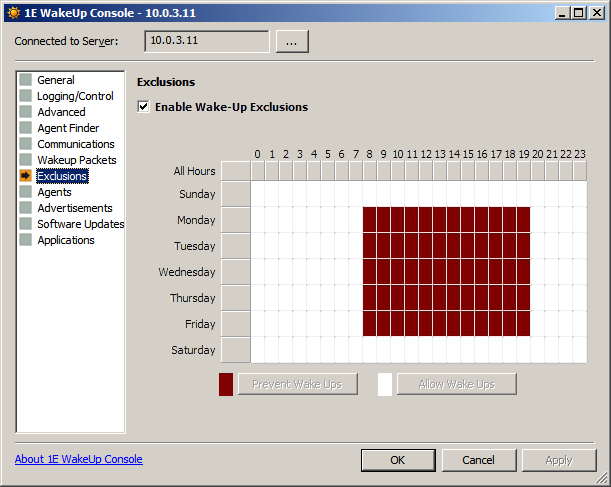
Task: Open the About 1E WakeUp Console link
Action: point(79,459)
